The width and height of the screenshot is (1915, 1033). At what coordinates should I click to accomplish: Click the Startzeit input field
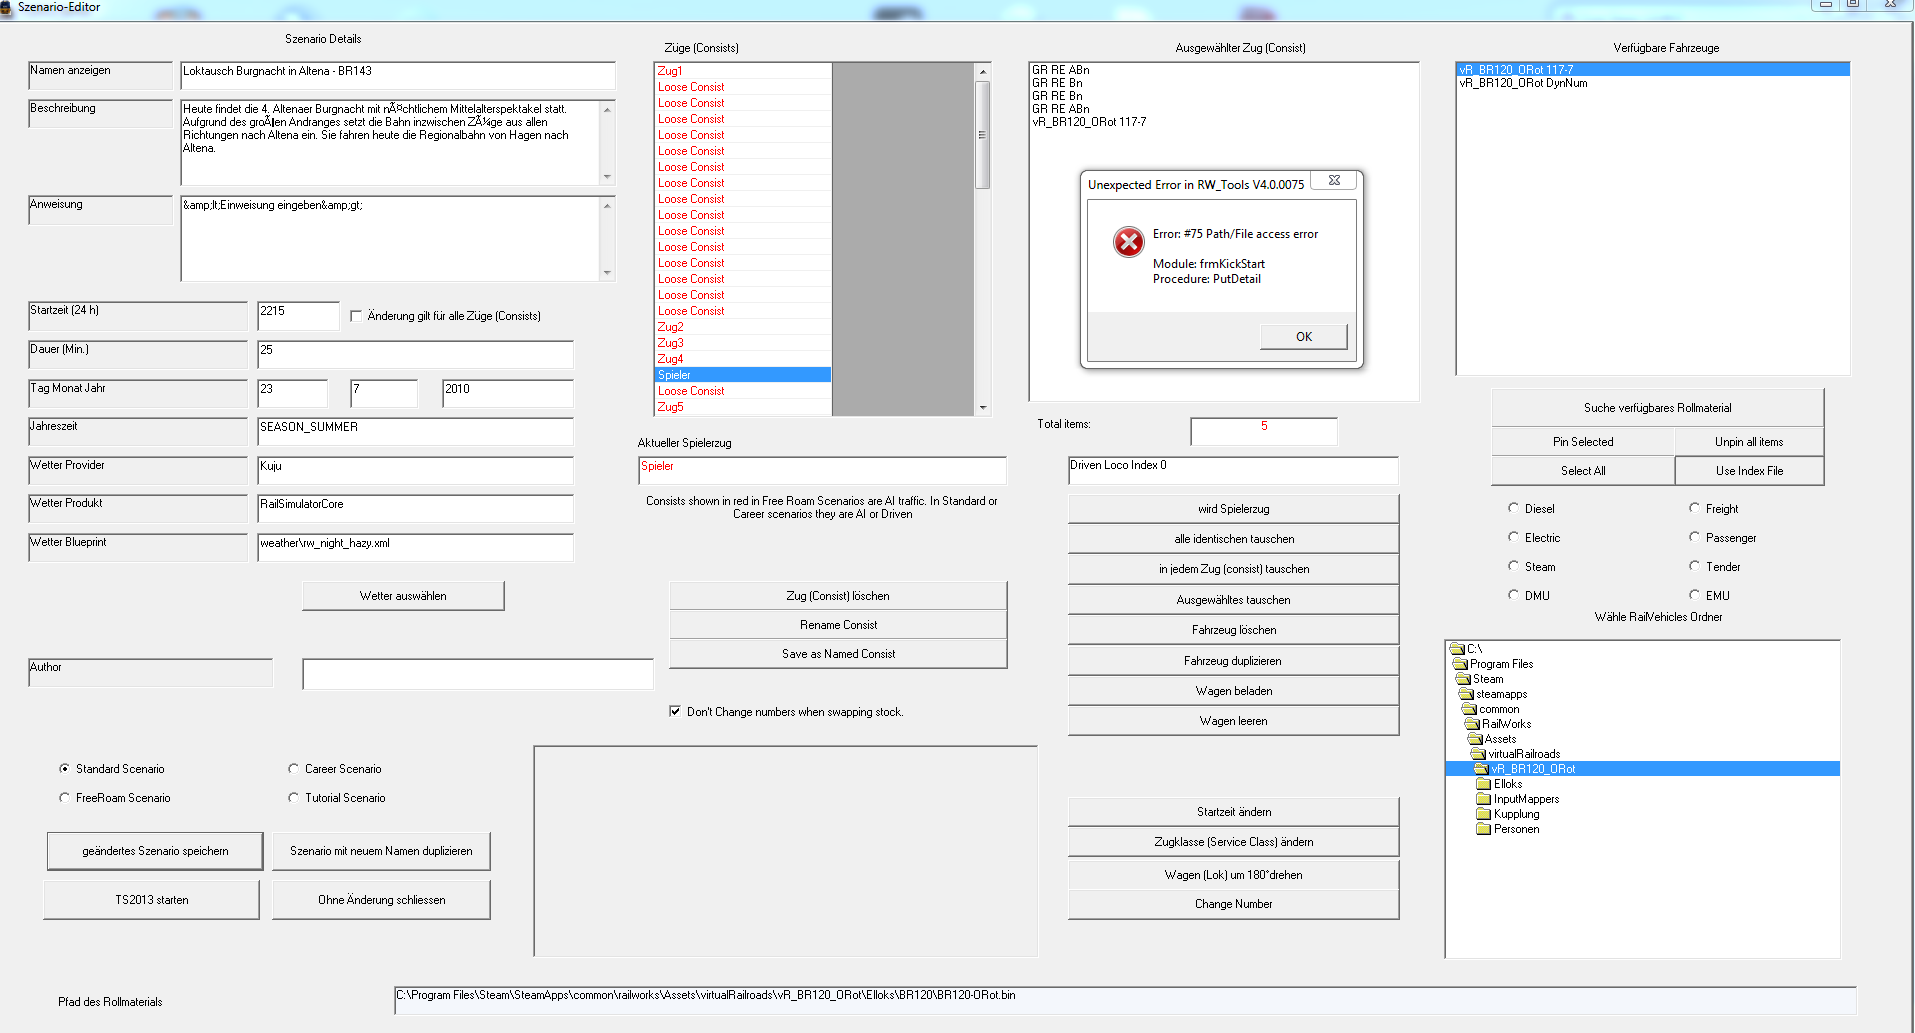(x=297, y=315)
